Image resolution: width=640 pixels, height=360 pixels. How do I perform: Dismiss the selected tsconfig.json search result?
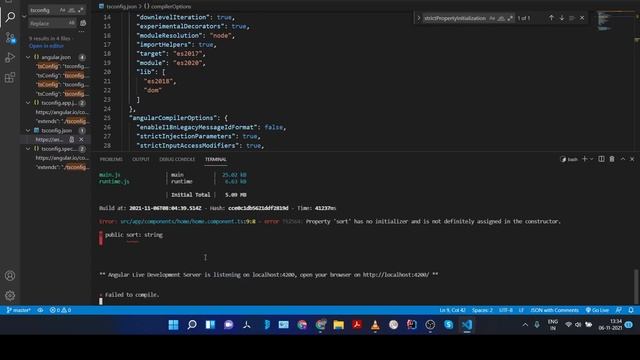(81, 140)
